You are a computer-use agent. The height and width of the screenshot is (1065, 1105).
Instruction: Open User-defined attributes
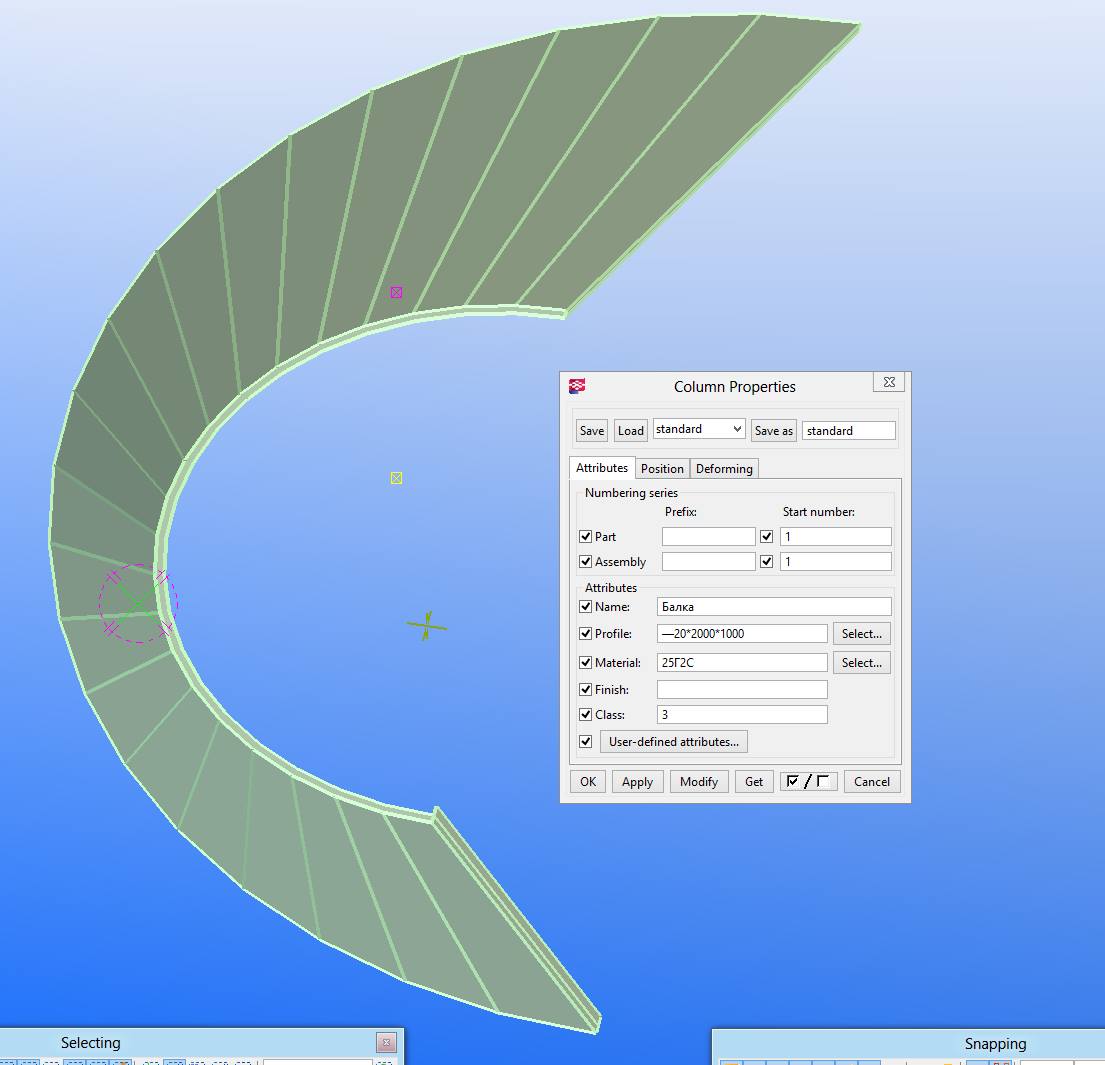[x=673, y=741]
